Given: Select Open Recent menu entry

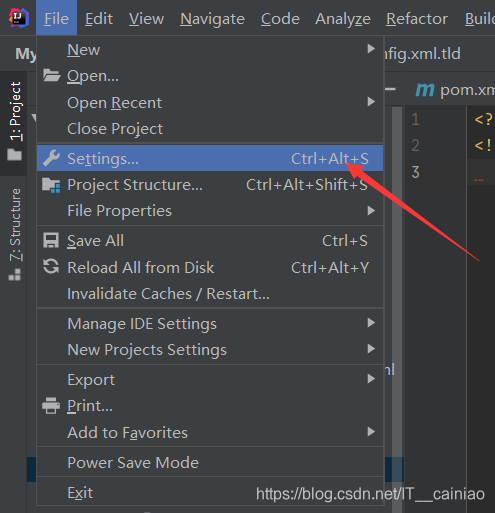Looking at the screenshot, I should click(210, 103).
